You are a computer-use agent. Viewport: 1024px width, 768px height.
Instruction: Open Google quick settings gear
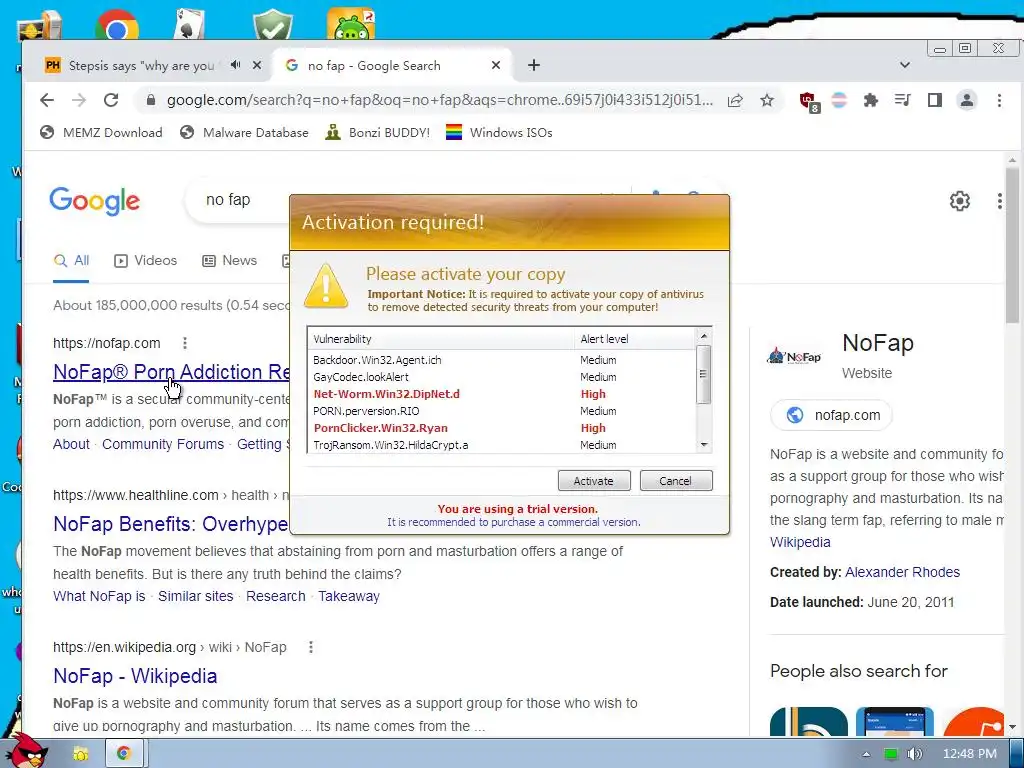(959, 200)
